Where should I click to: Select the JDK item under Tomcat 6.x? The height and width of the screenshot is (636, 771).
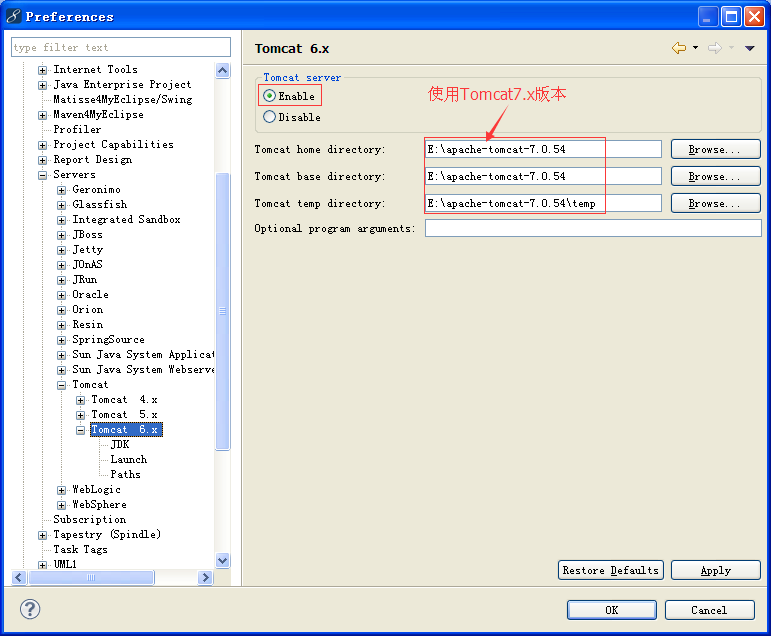pos(120,444)
